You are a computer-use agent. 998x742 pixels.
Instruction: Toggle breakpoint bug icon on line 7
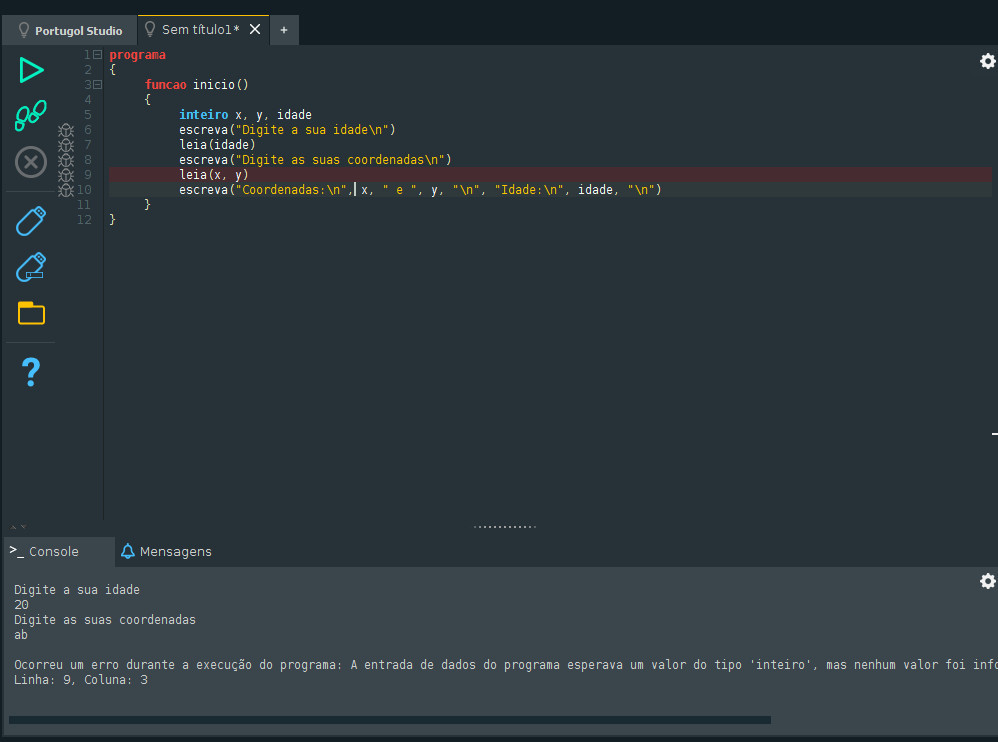click(x=66, y=145)
